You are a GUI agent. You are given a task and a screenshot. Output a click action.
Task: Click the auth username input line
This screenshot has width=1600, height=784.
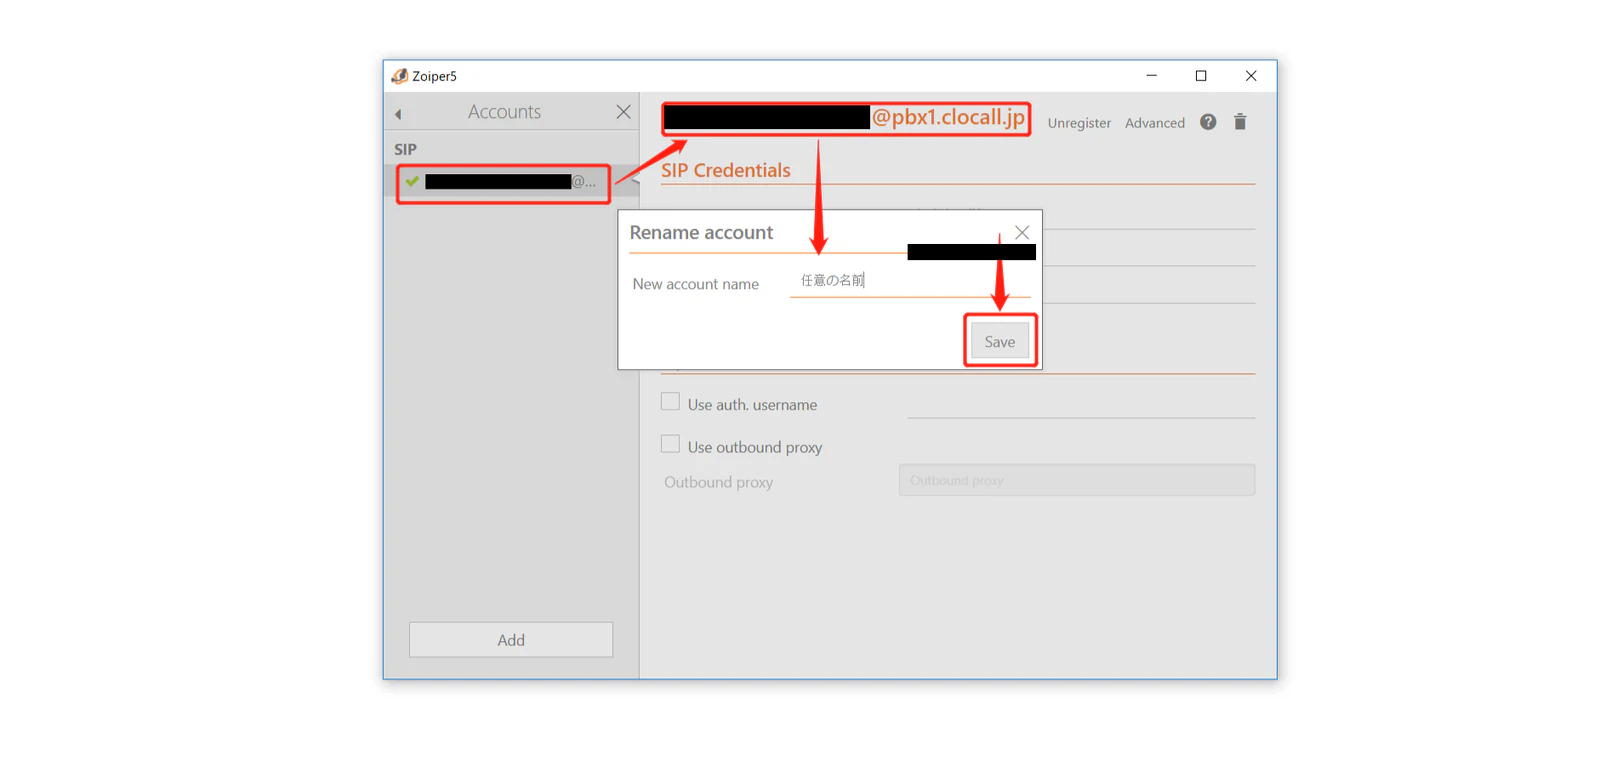pyautogui.click(x=1081, y=405)
